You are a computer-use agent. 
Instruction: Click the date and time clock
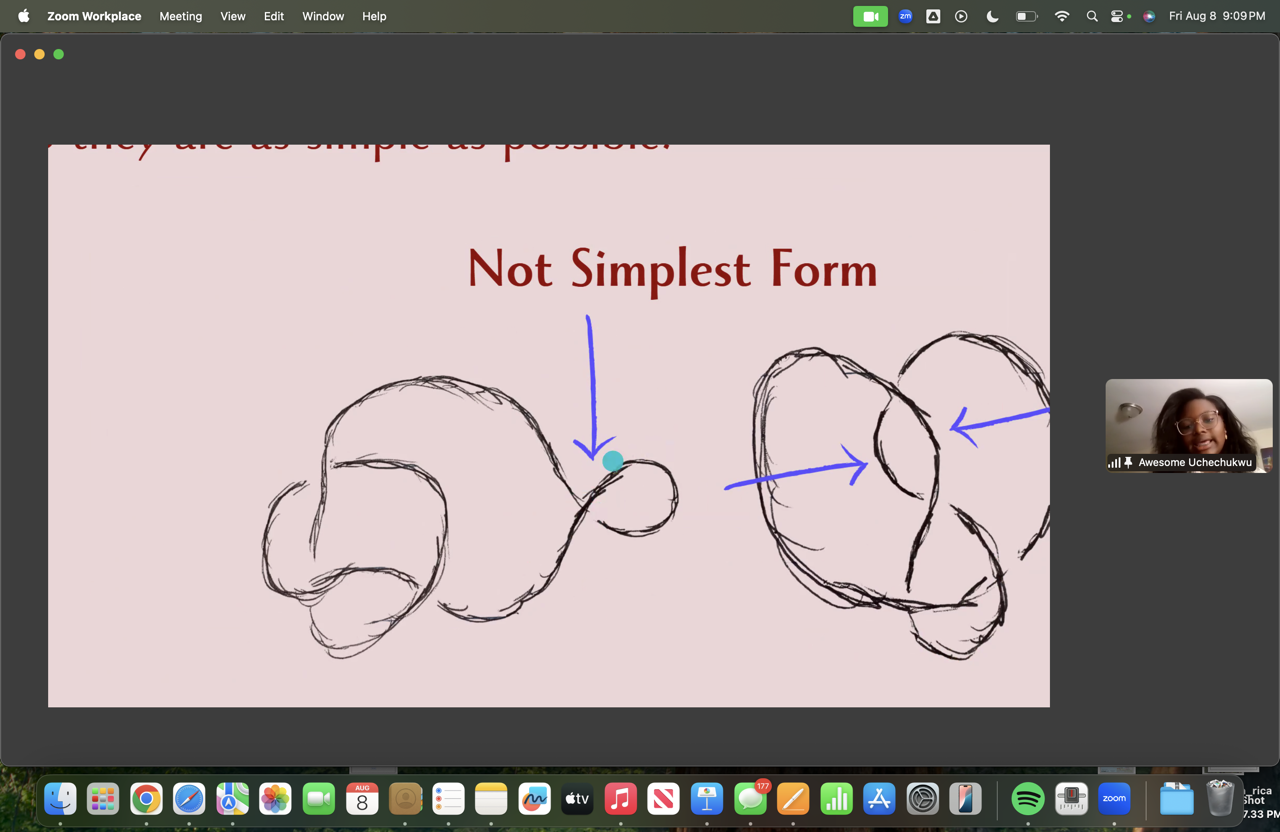tap(1217, 16)
